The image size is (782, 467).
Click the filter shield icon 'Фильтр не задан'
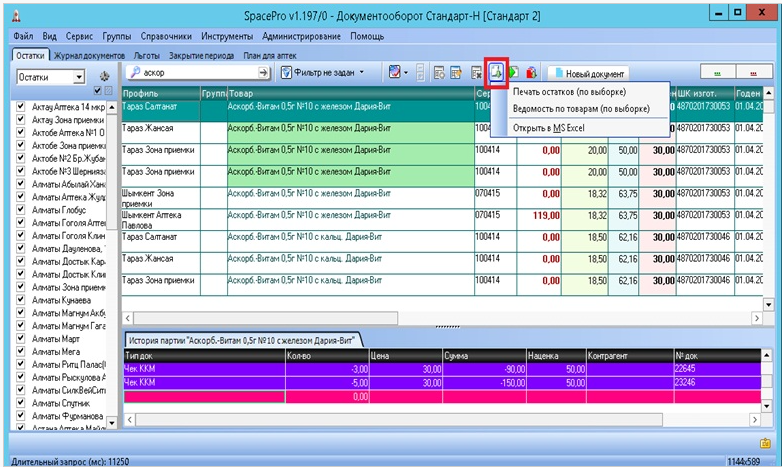(x=286, y=73)
